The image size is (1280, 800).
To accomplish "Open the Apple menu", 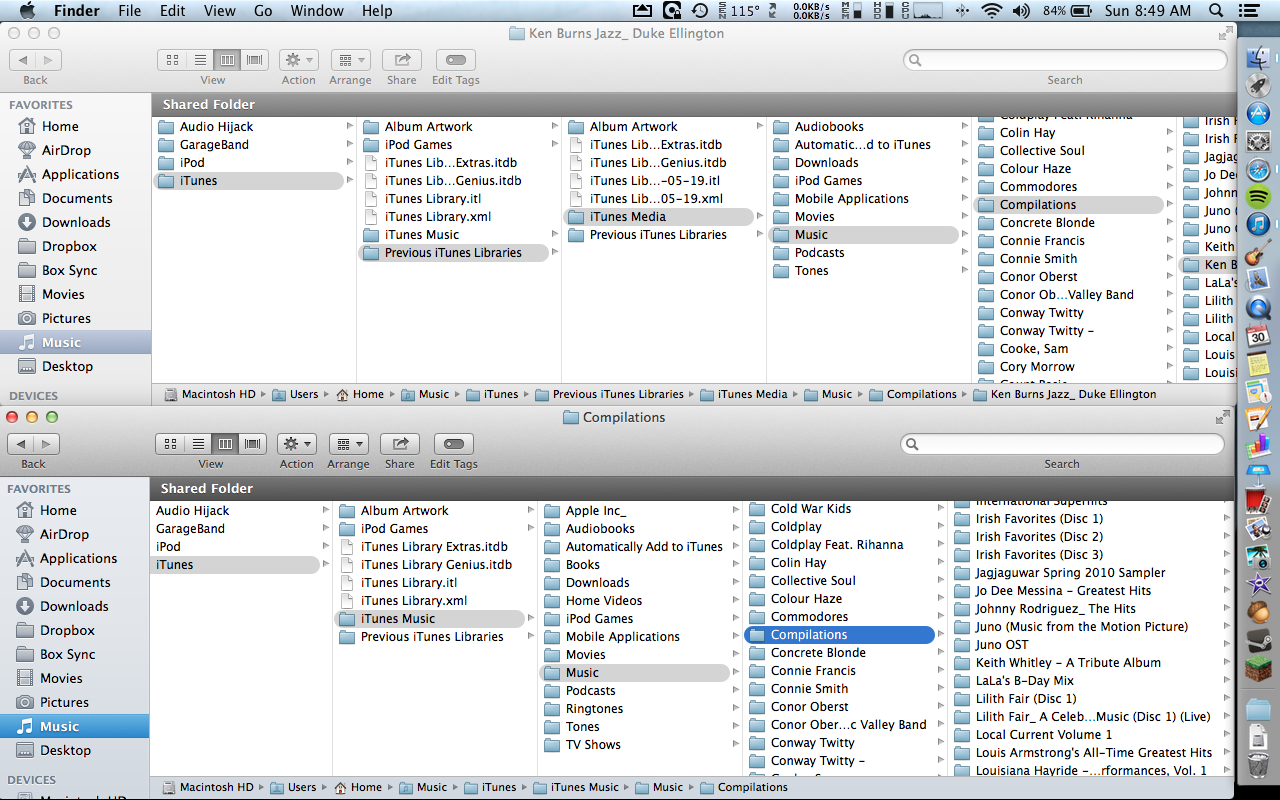I will tap(26, 11).
